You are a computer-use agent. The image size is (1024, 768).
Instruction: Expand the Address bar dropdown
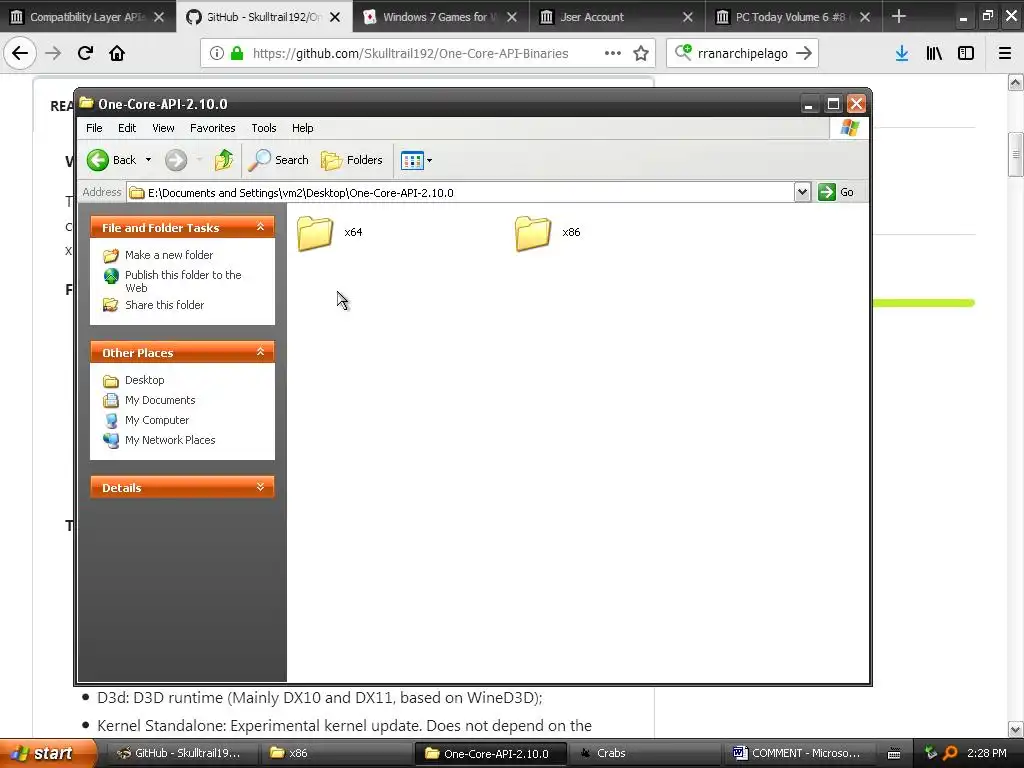(802, 192)
